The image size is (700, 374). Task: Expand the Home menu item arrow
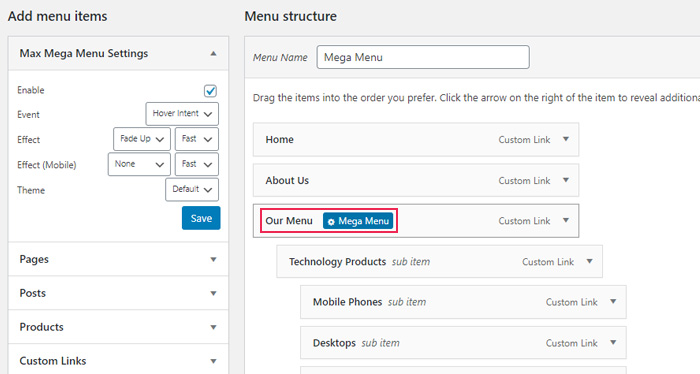566,139
